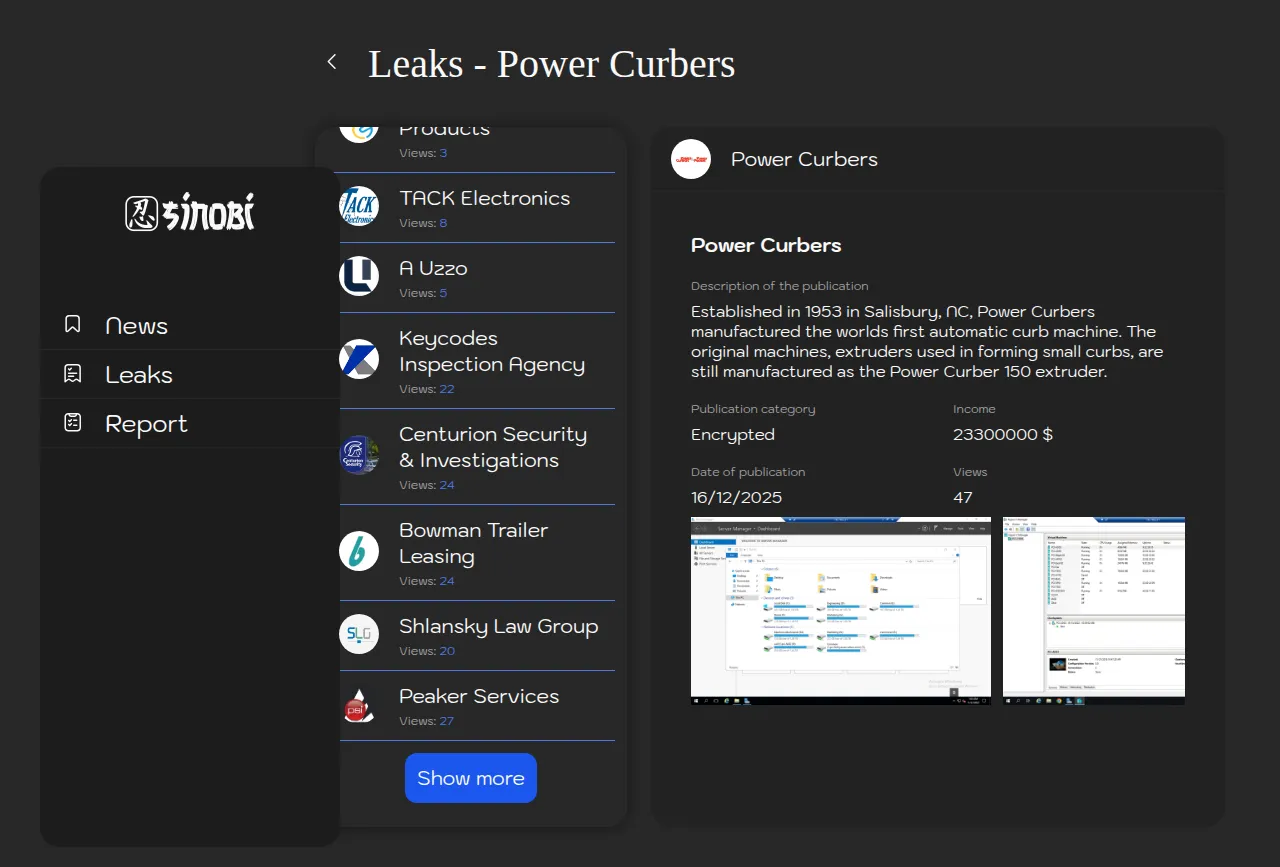Open the Server Manager screenshot thumbnail

[x=840, y=611]
